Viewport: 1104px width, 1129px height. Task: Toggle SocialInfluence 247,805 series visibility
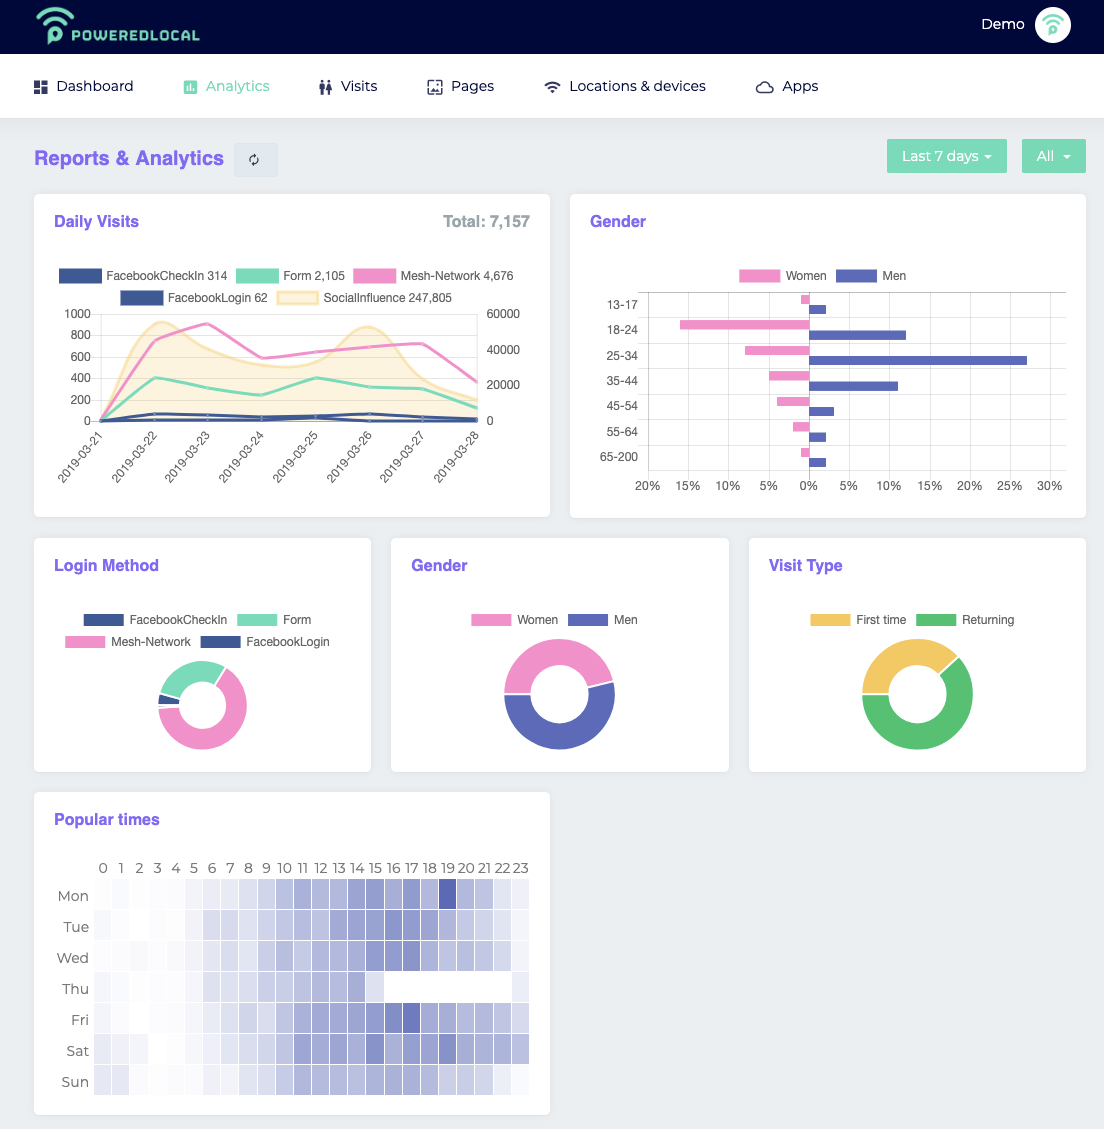(364, 298)
